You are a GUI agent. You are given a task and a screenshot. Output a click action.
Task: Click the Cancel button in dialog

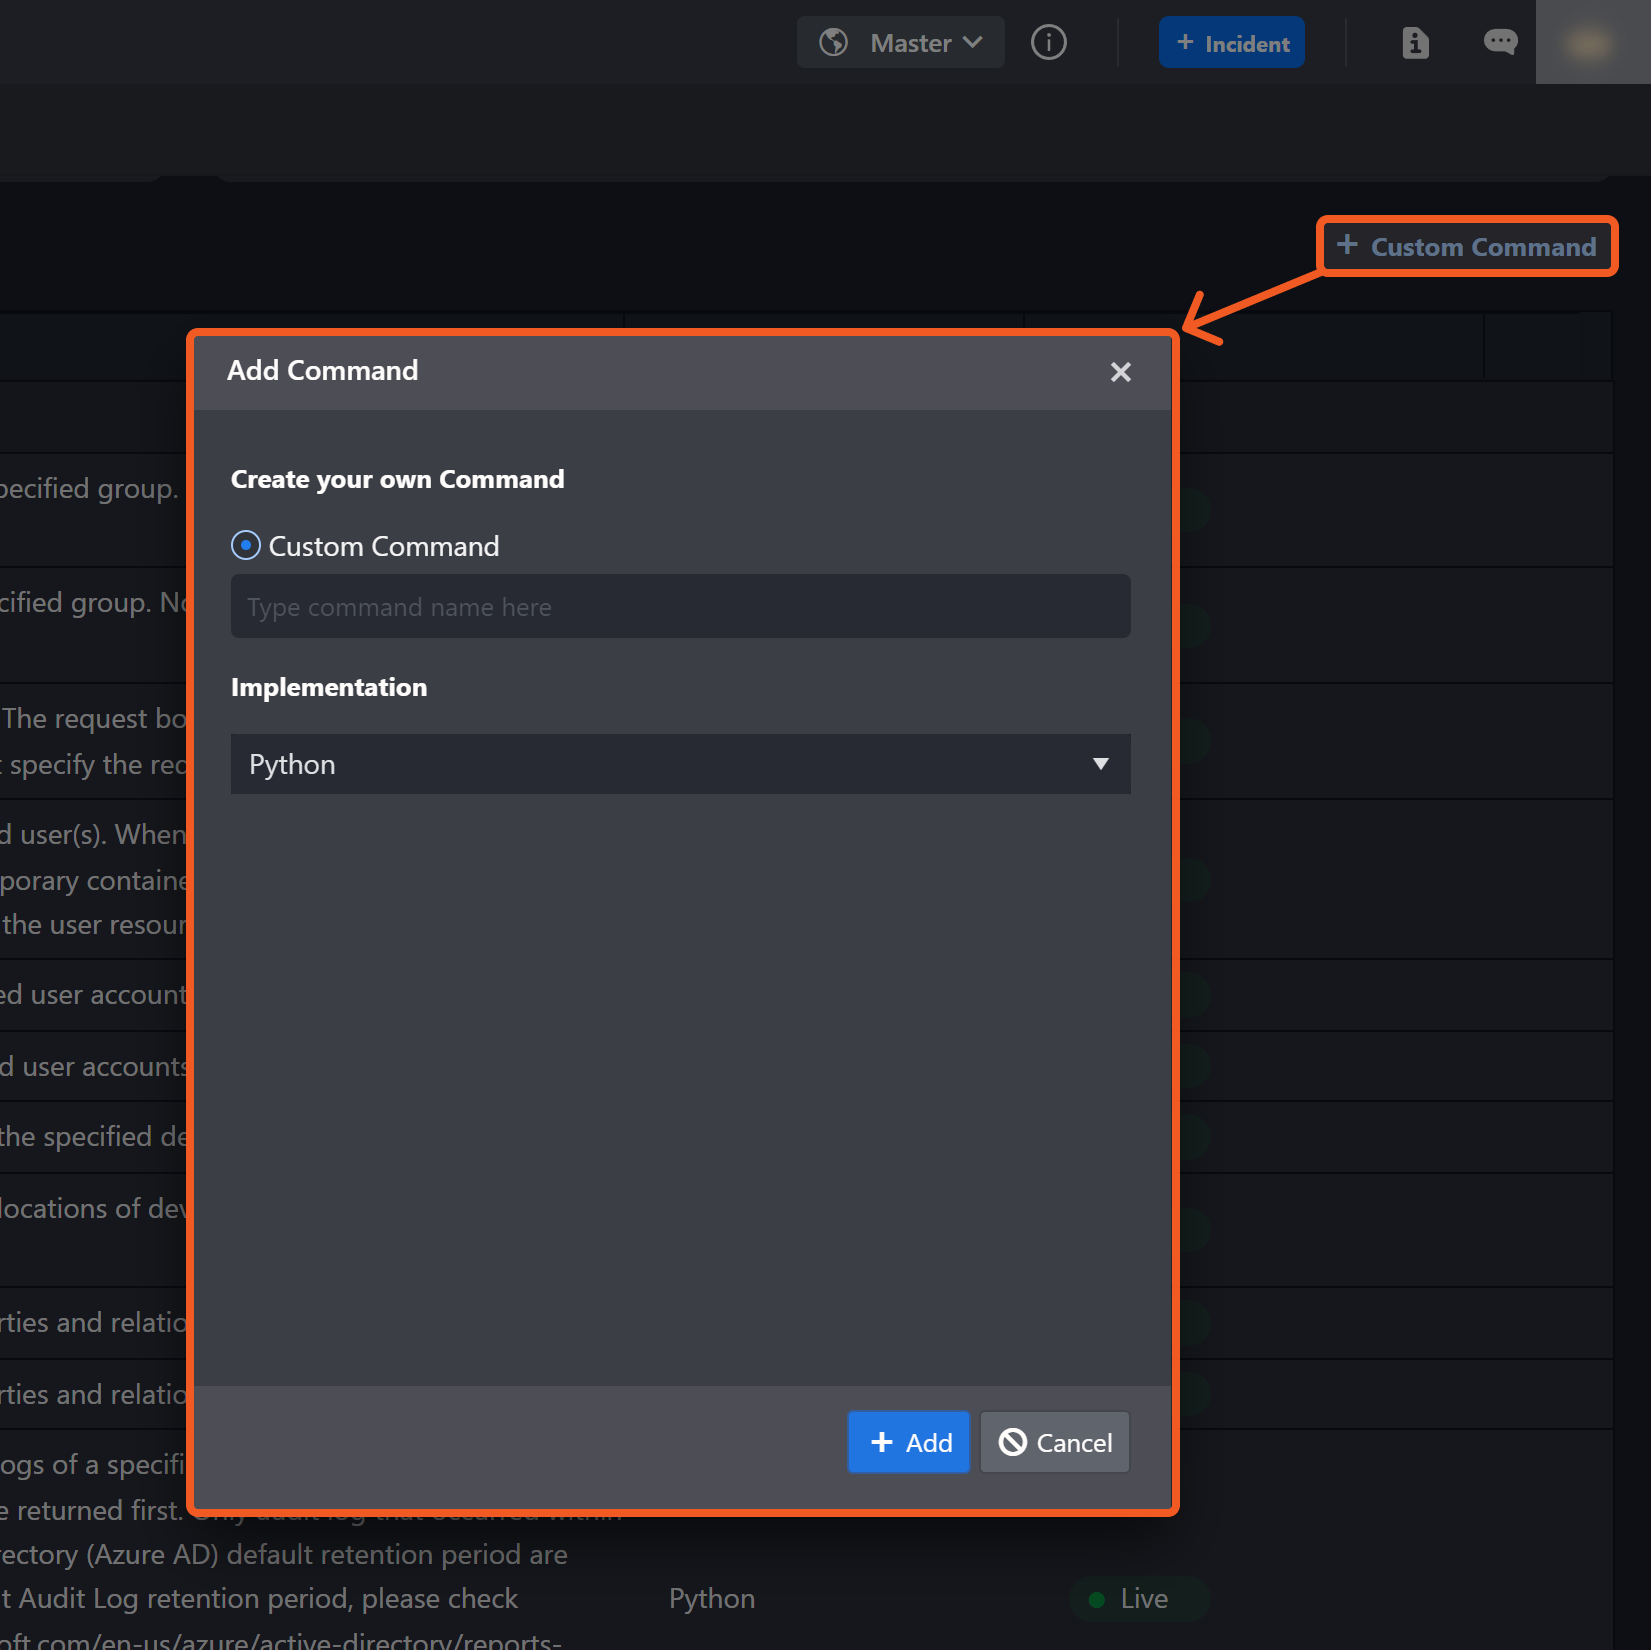coord(1055,1442)
